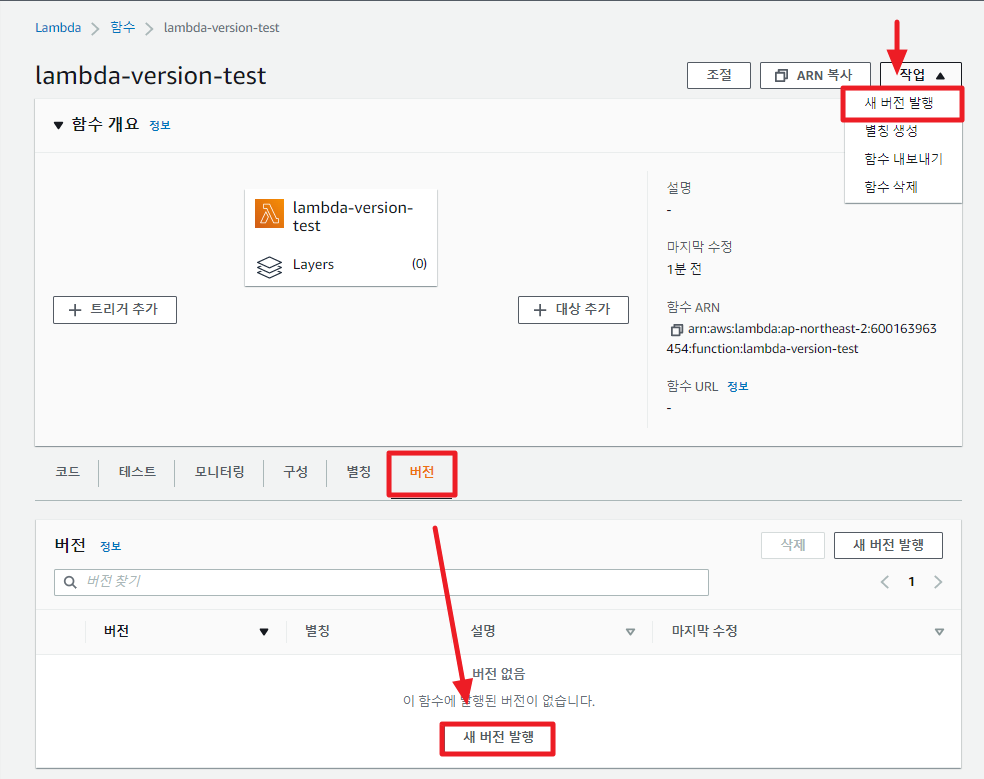984x779 pixels.
Task: Click 대상 추가 button
Action: click(573, 310)
